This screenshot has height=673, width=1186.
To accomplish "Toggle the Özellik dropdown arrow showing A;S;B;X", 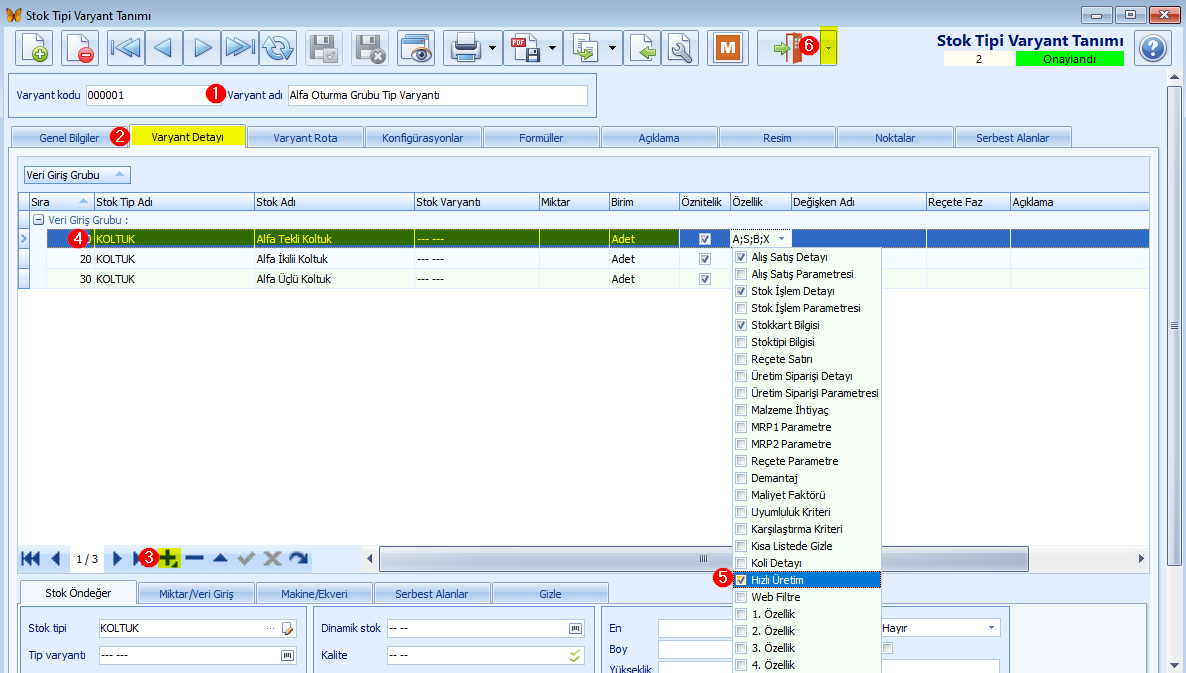I will click(781, 239).
